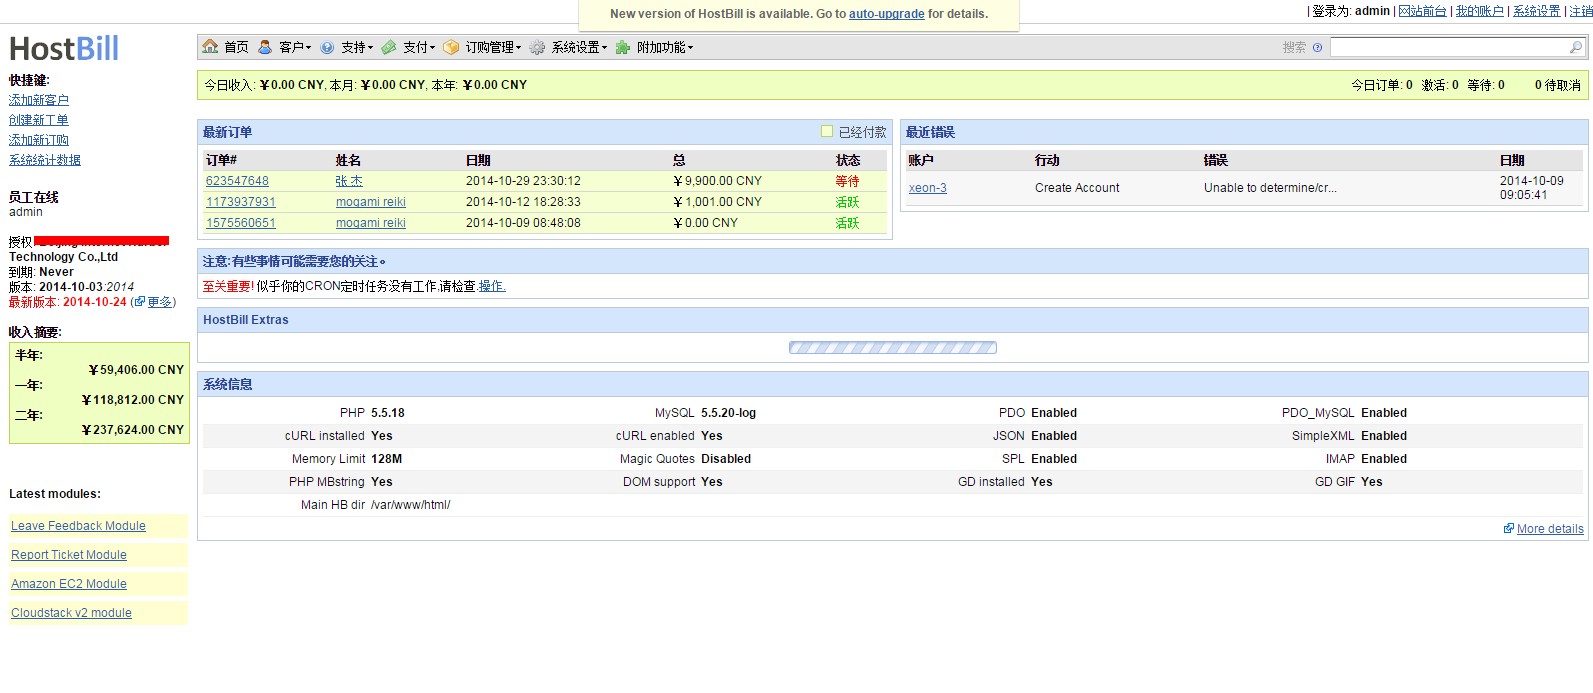
Task: Click the gear icon beside 系统设置
Action: click(x=538, y=47)
